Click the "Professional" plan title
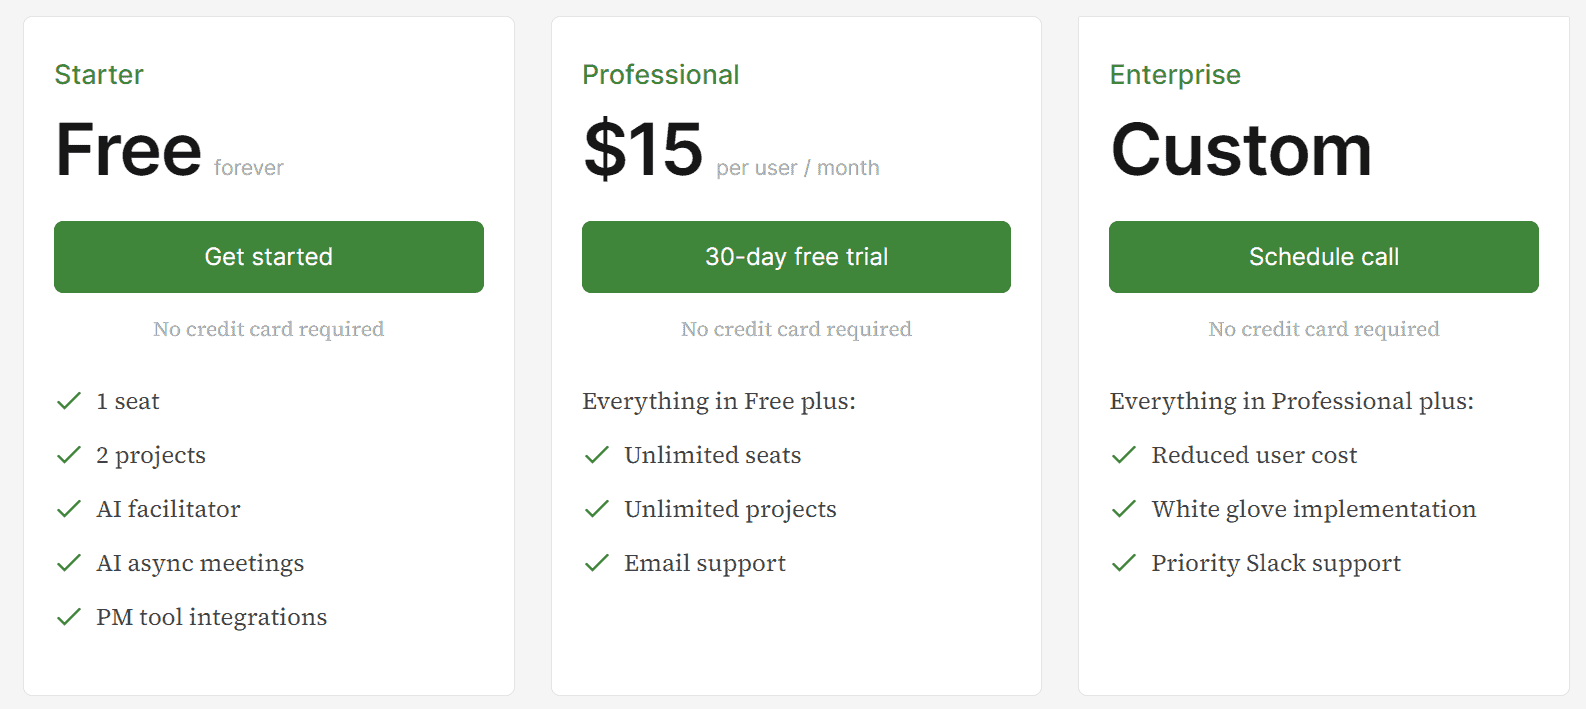Image resolution: width=1586 pixels, height=709 pixels. click(x=661, y=74)
